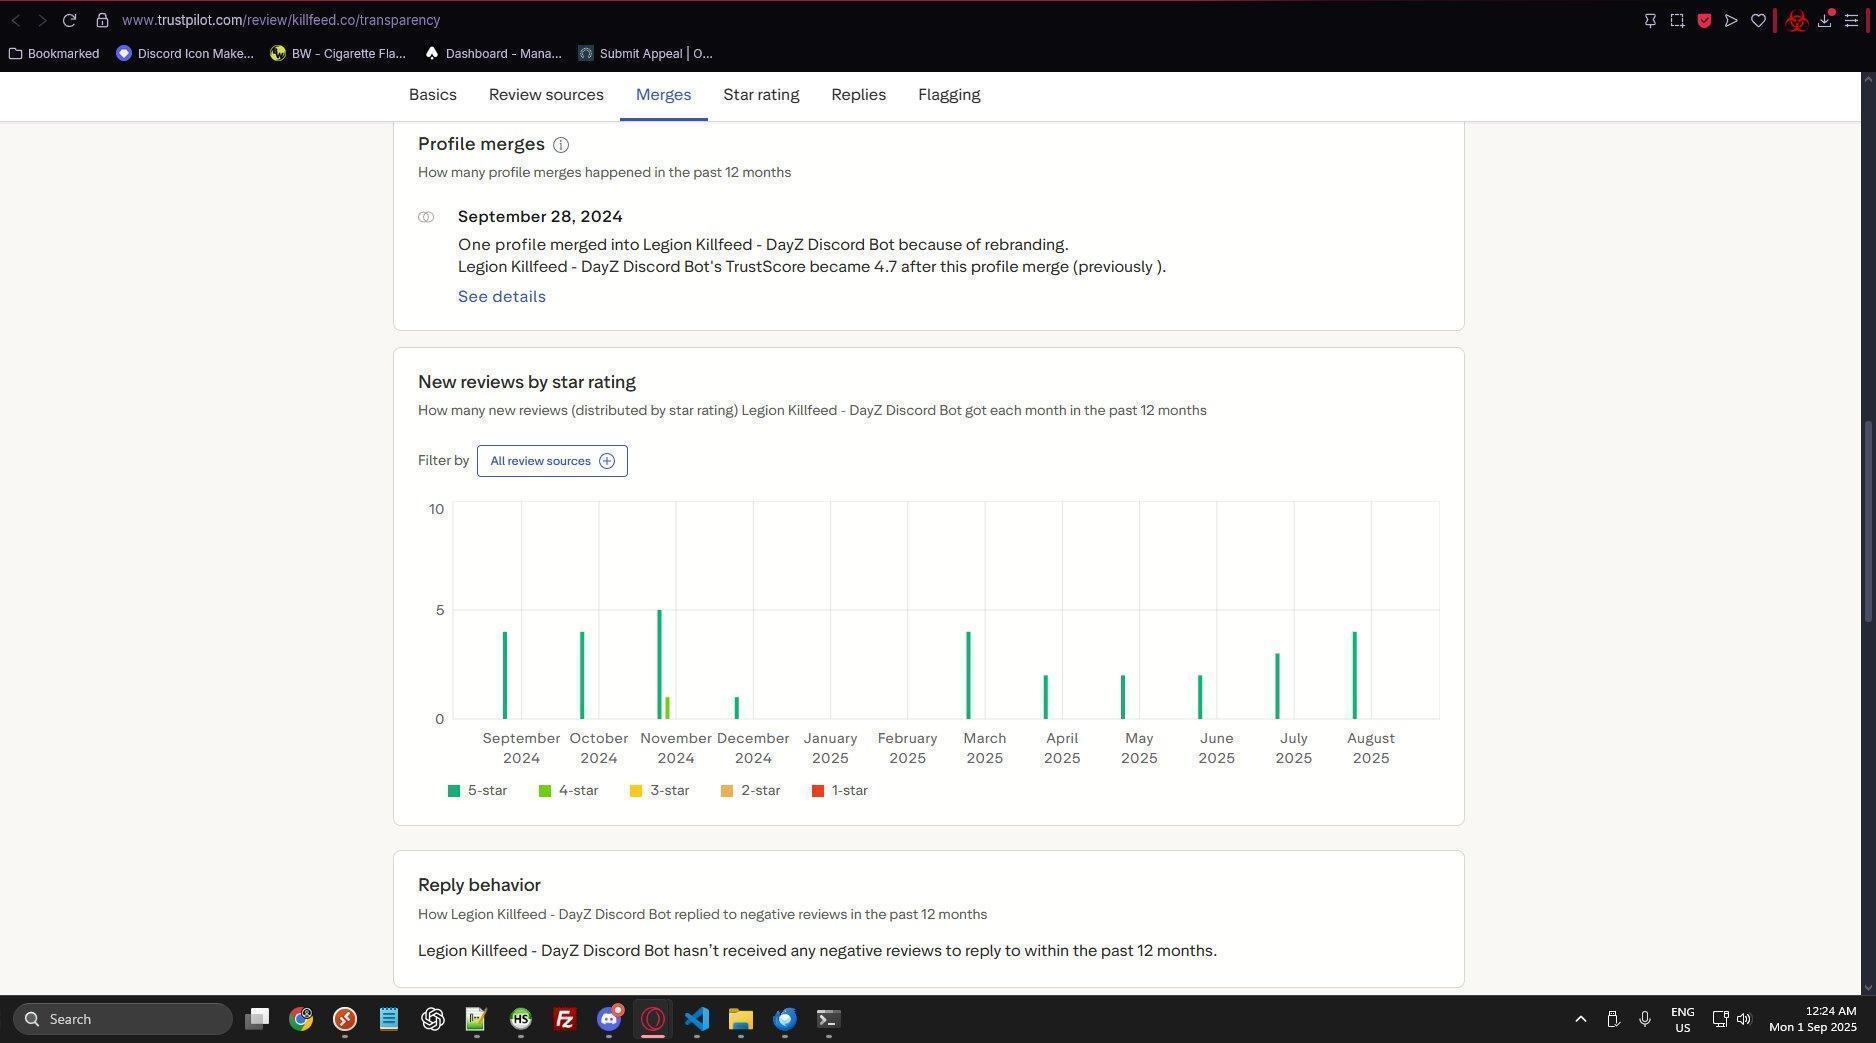This screenshot has height=1043, width=1876.
Task: Open Notepad++ from the taskbar
Action: (x=476, y=1019)
